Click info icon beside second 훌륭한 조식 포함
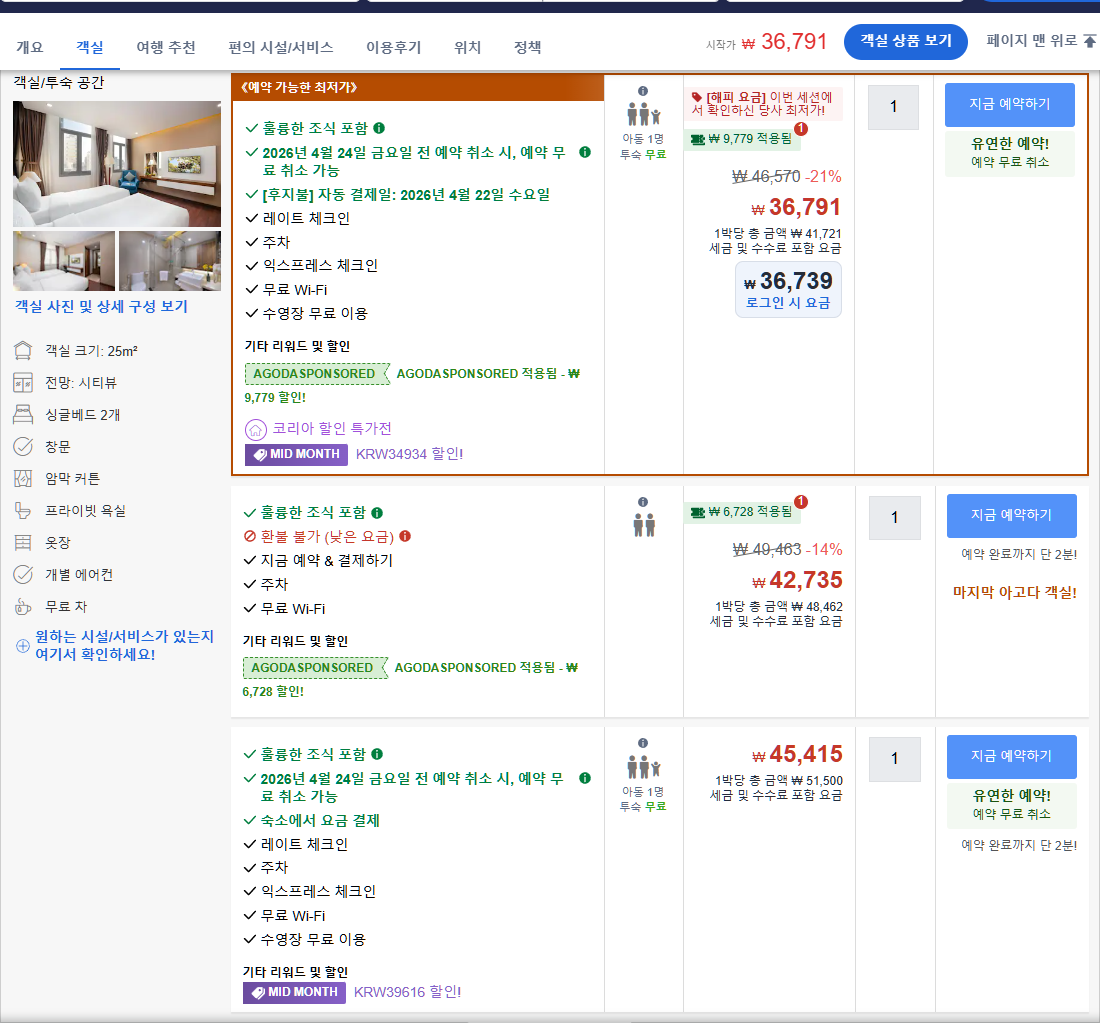 [377, 513]
